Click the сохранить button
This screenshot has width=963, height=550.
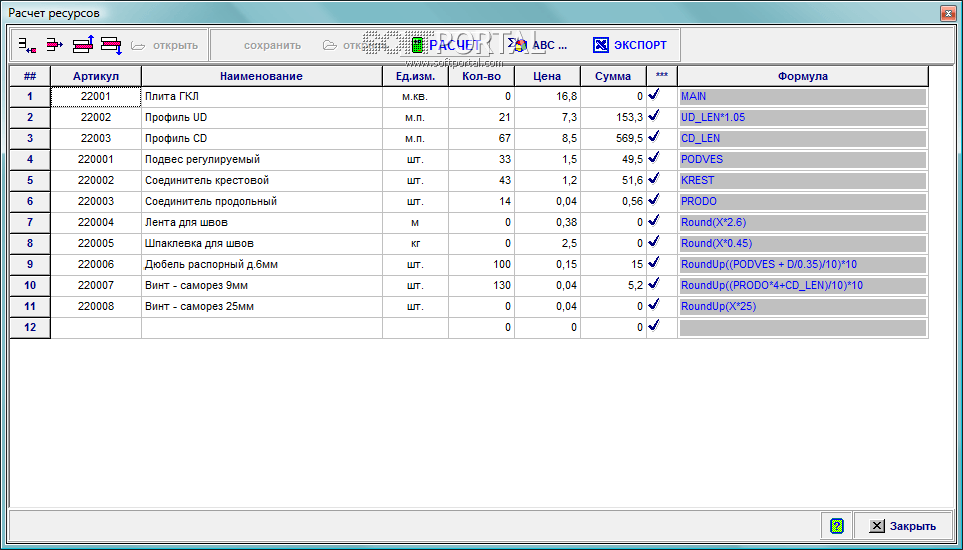pos(272,45)
